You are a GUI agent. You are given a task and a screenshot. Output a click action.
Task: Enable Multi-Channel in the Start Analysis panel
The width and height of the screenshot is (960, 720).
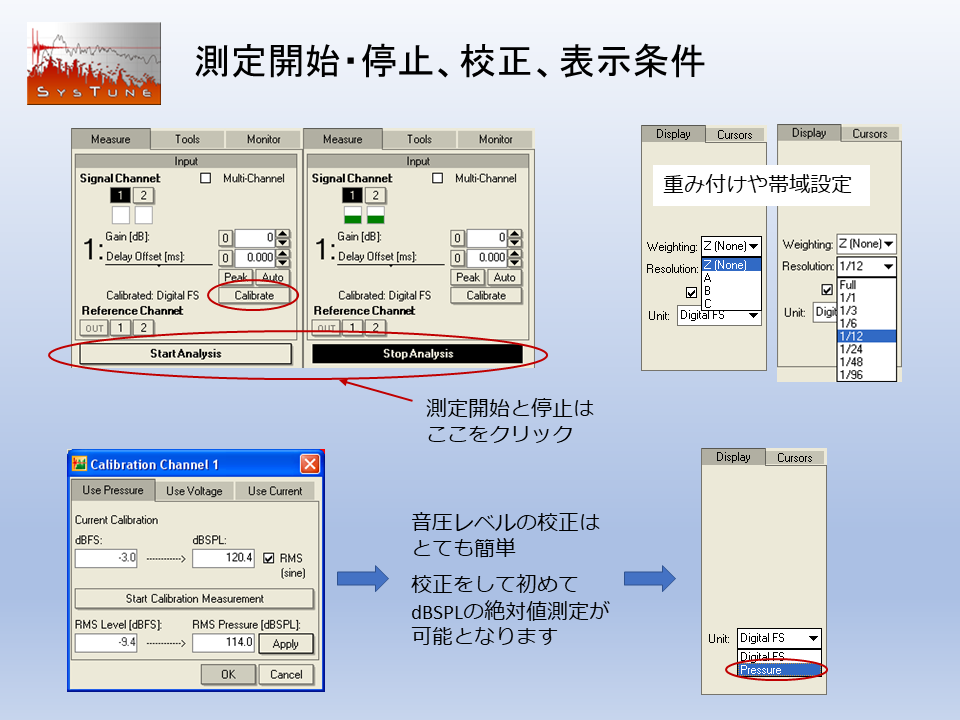[x=206, y=178]
